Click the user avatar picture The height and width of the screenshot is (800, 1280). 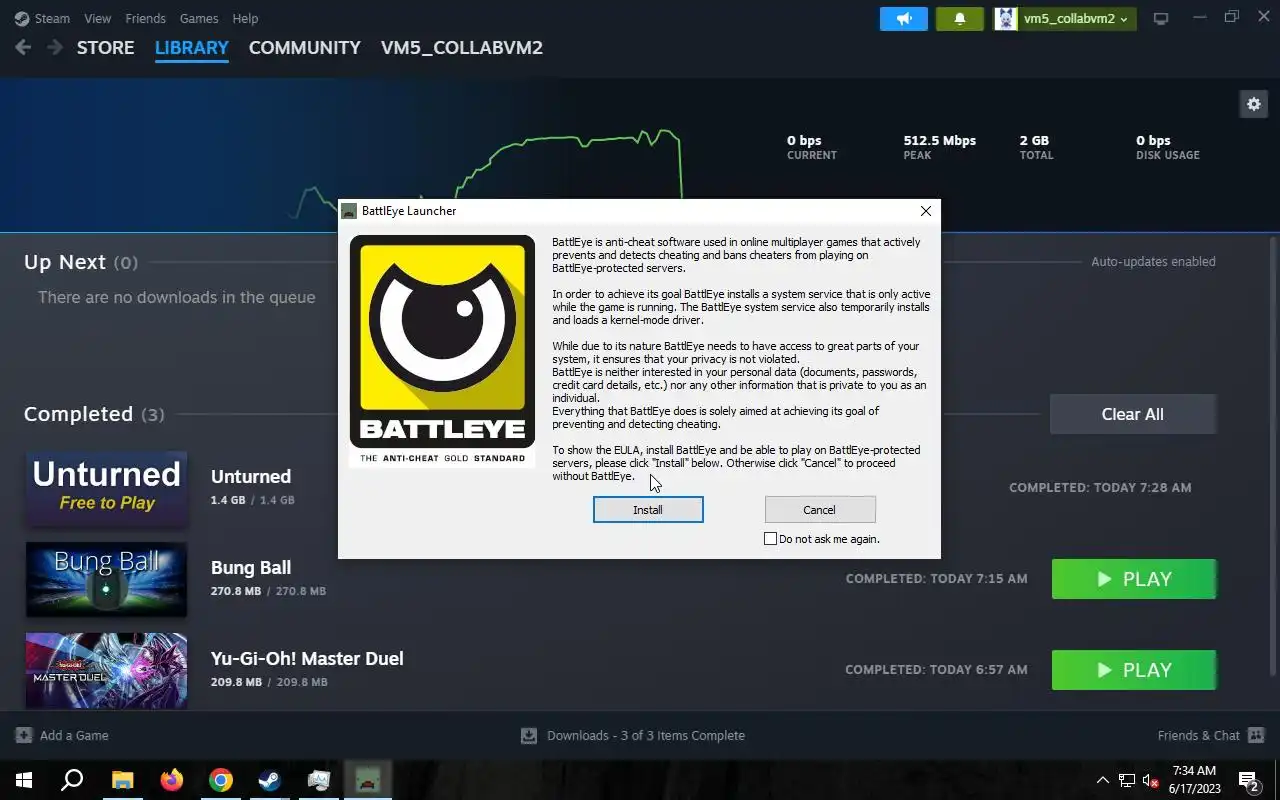[1006, 18]
